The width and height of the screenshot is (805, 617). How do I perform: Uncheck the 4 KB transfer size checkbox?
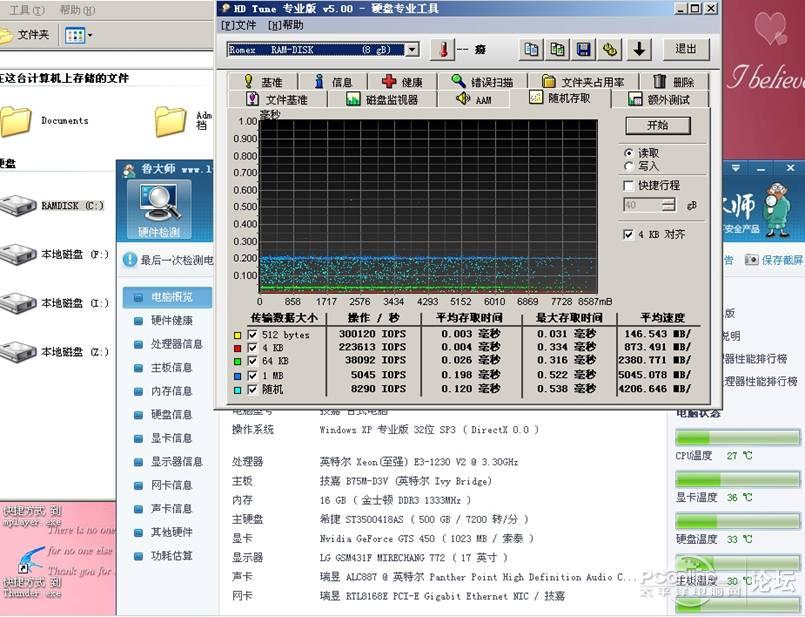pyautogui.click(x=253, y=348)
